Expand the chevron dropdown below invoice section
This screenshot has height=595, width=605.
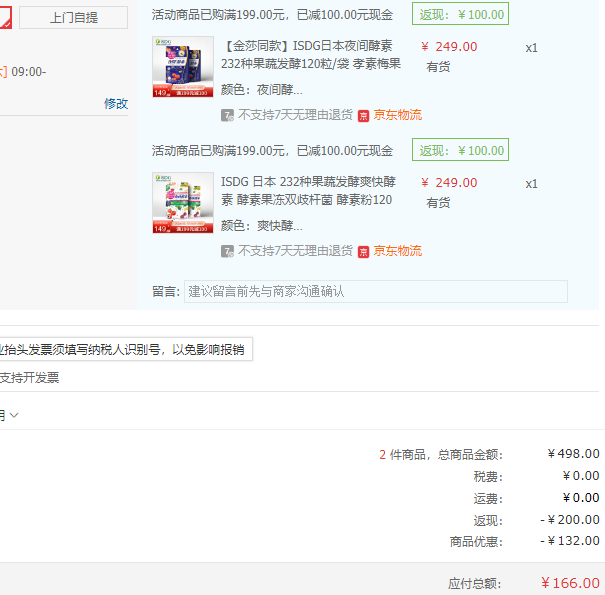tap(14, 415)
